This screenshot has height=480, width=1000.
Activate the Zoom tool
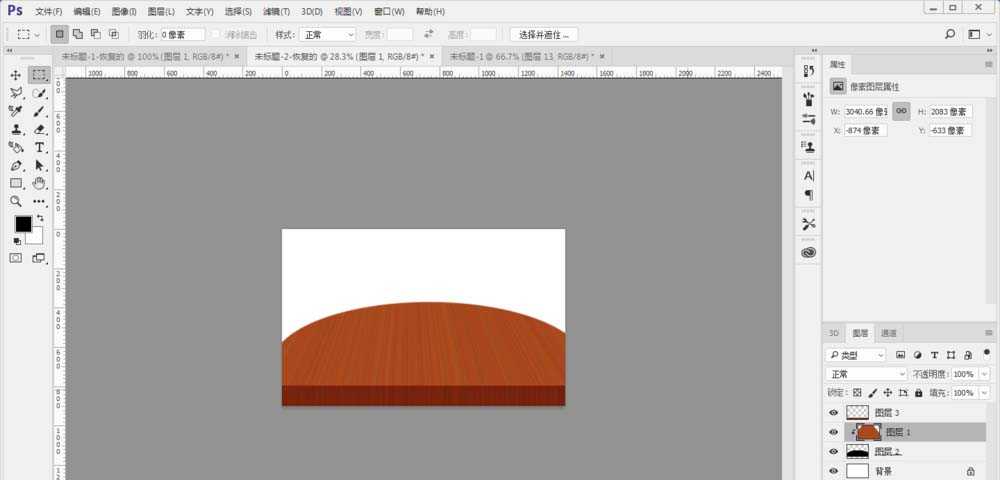pos(16,201)
